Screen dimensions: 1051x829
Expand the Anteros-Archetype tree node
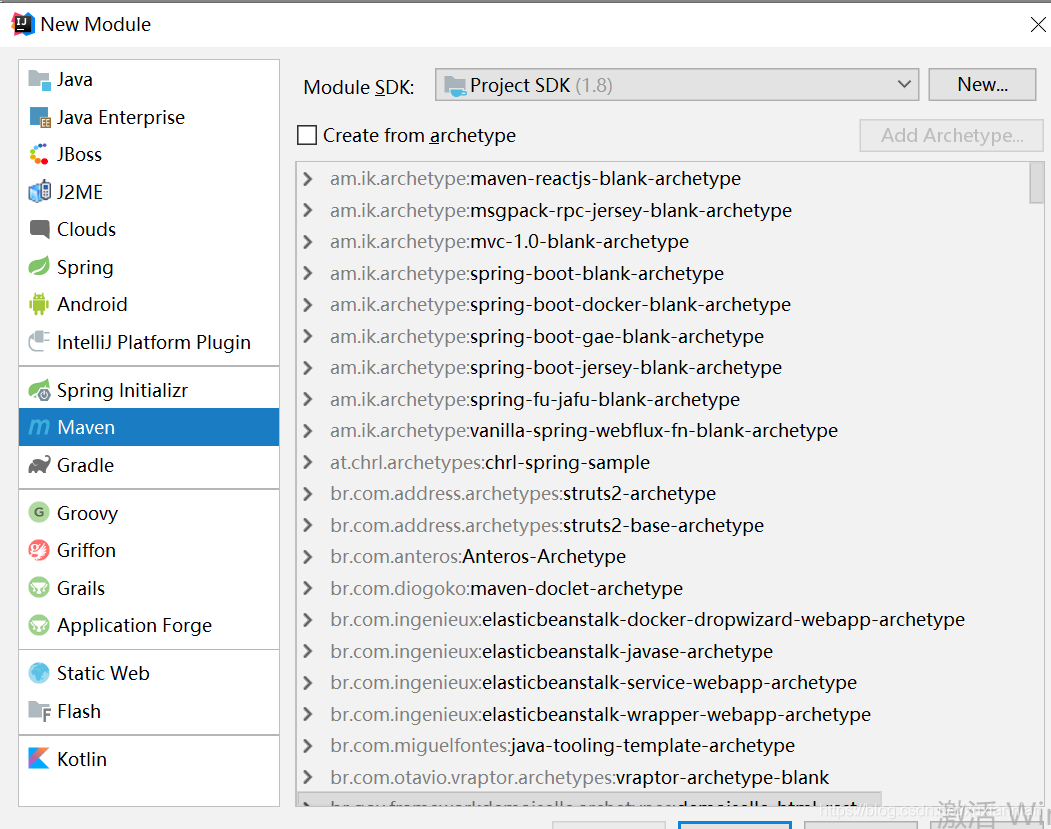coord(308,556)
